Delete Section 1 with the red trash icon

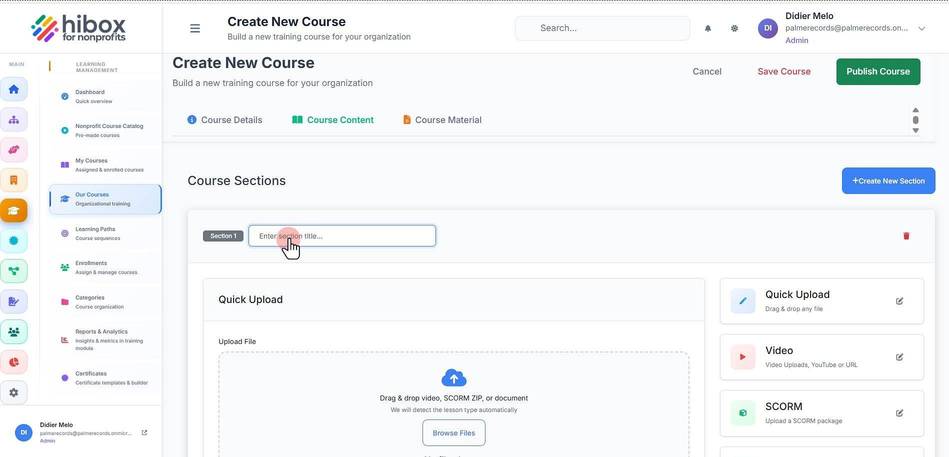(x=906, y=236)
